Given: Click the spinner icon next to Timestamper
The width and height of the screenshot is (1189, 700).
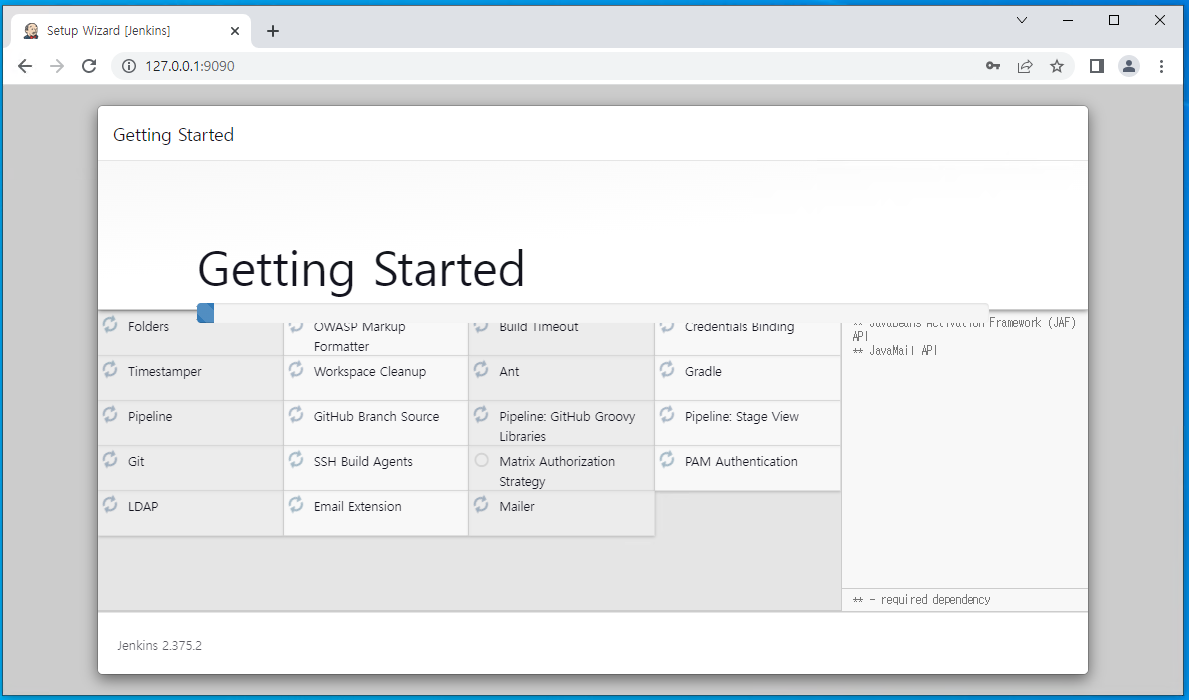Looking at the screenshot, I should click(x=110, y=369).
